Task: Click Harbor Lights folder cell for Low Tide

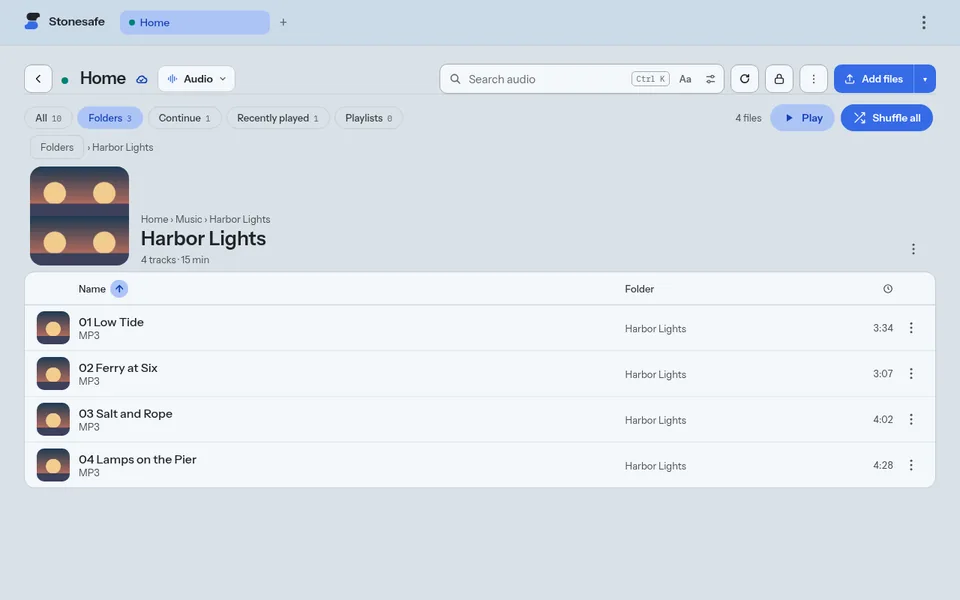Action: click(x=655, y=329)
